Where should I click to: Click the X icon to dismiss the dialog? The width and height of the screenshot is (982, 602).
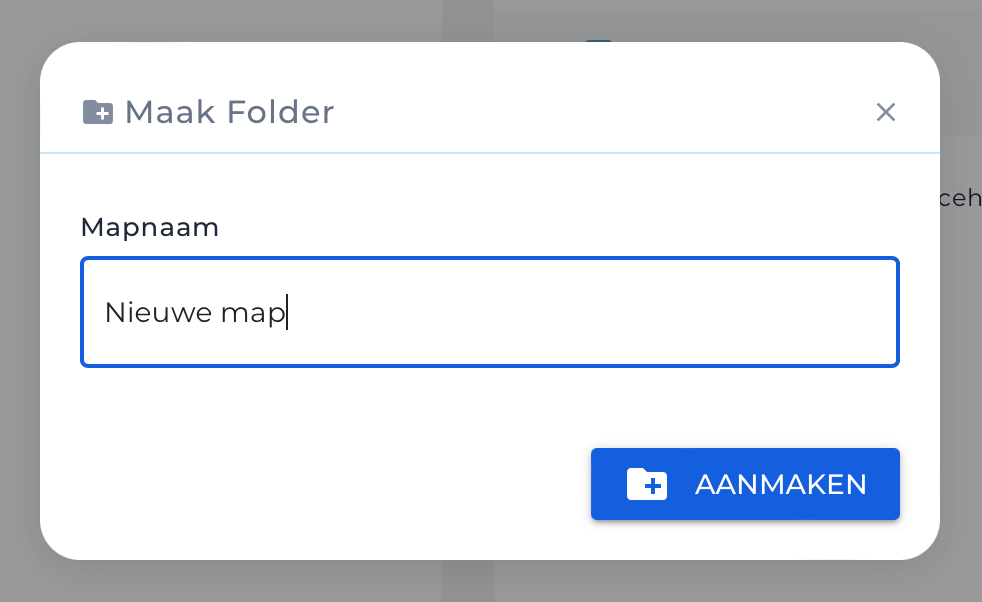(x=885, y=112)
